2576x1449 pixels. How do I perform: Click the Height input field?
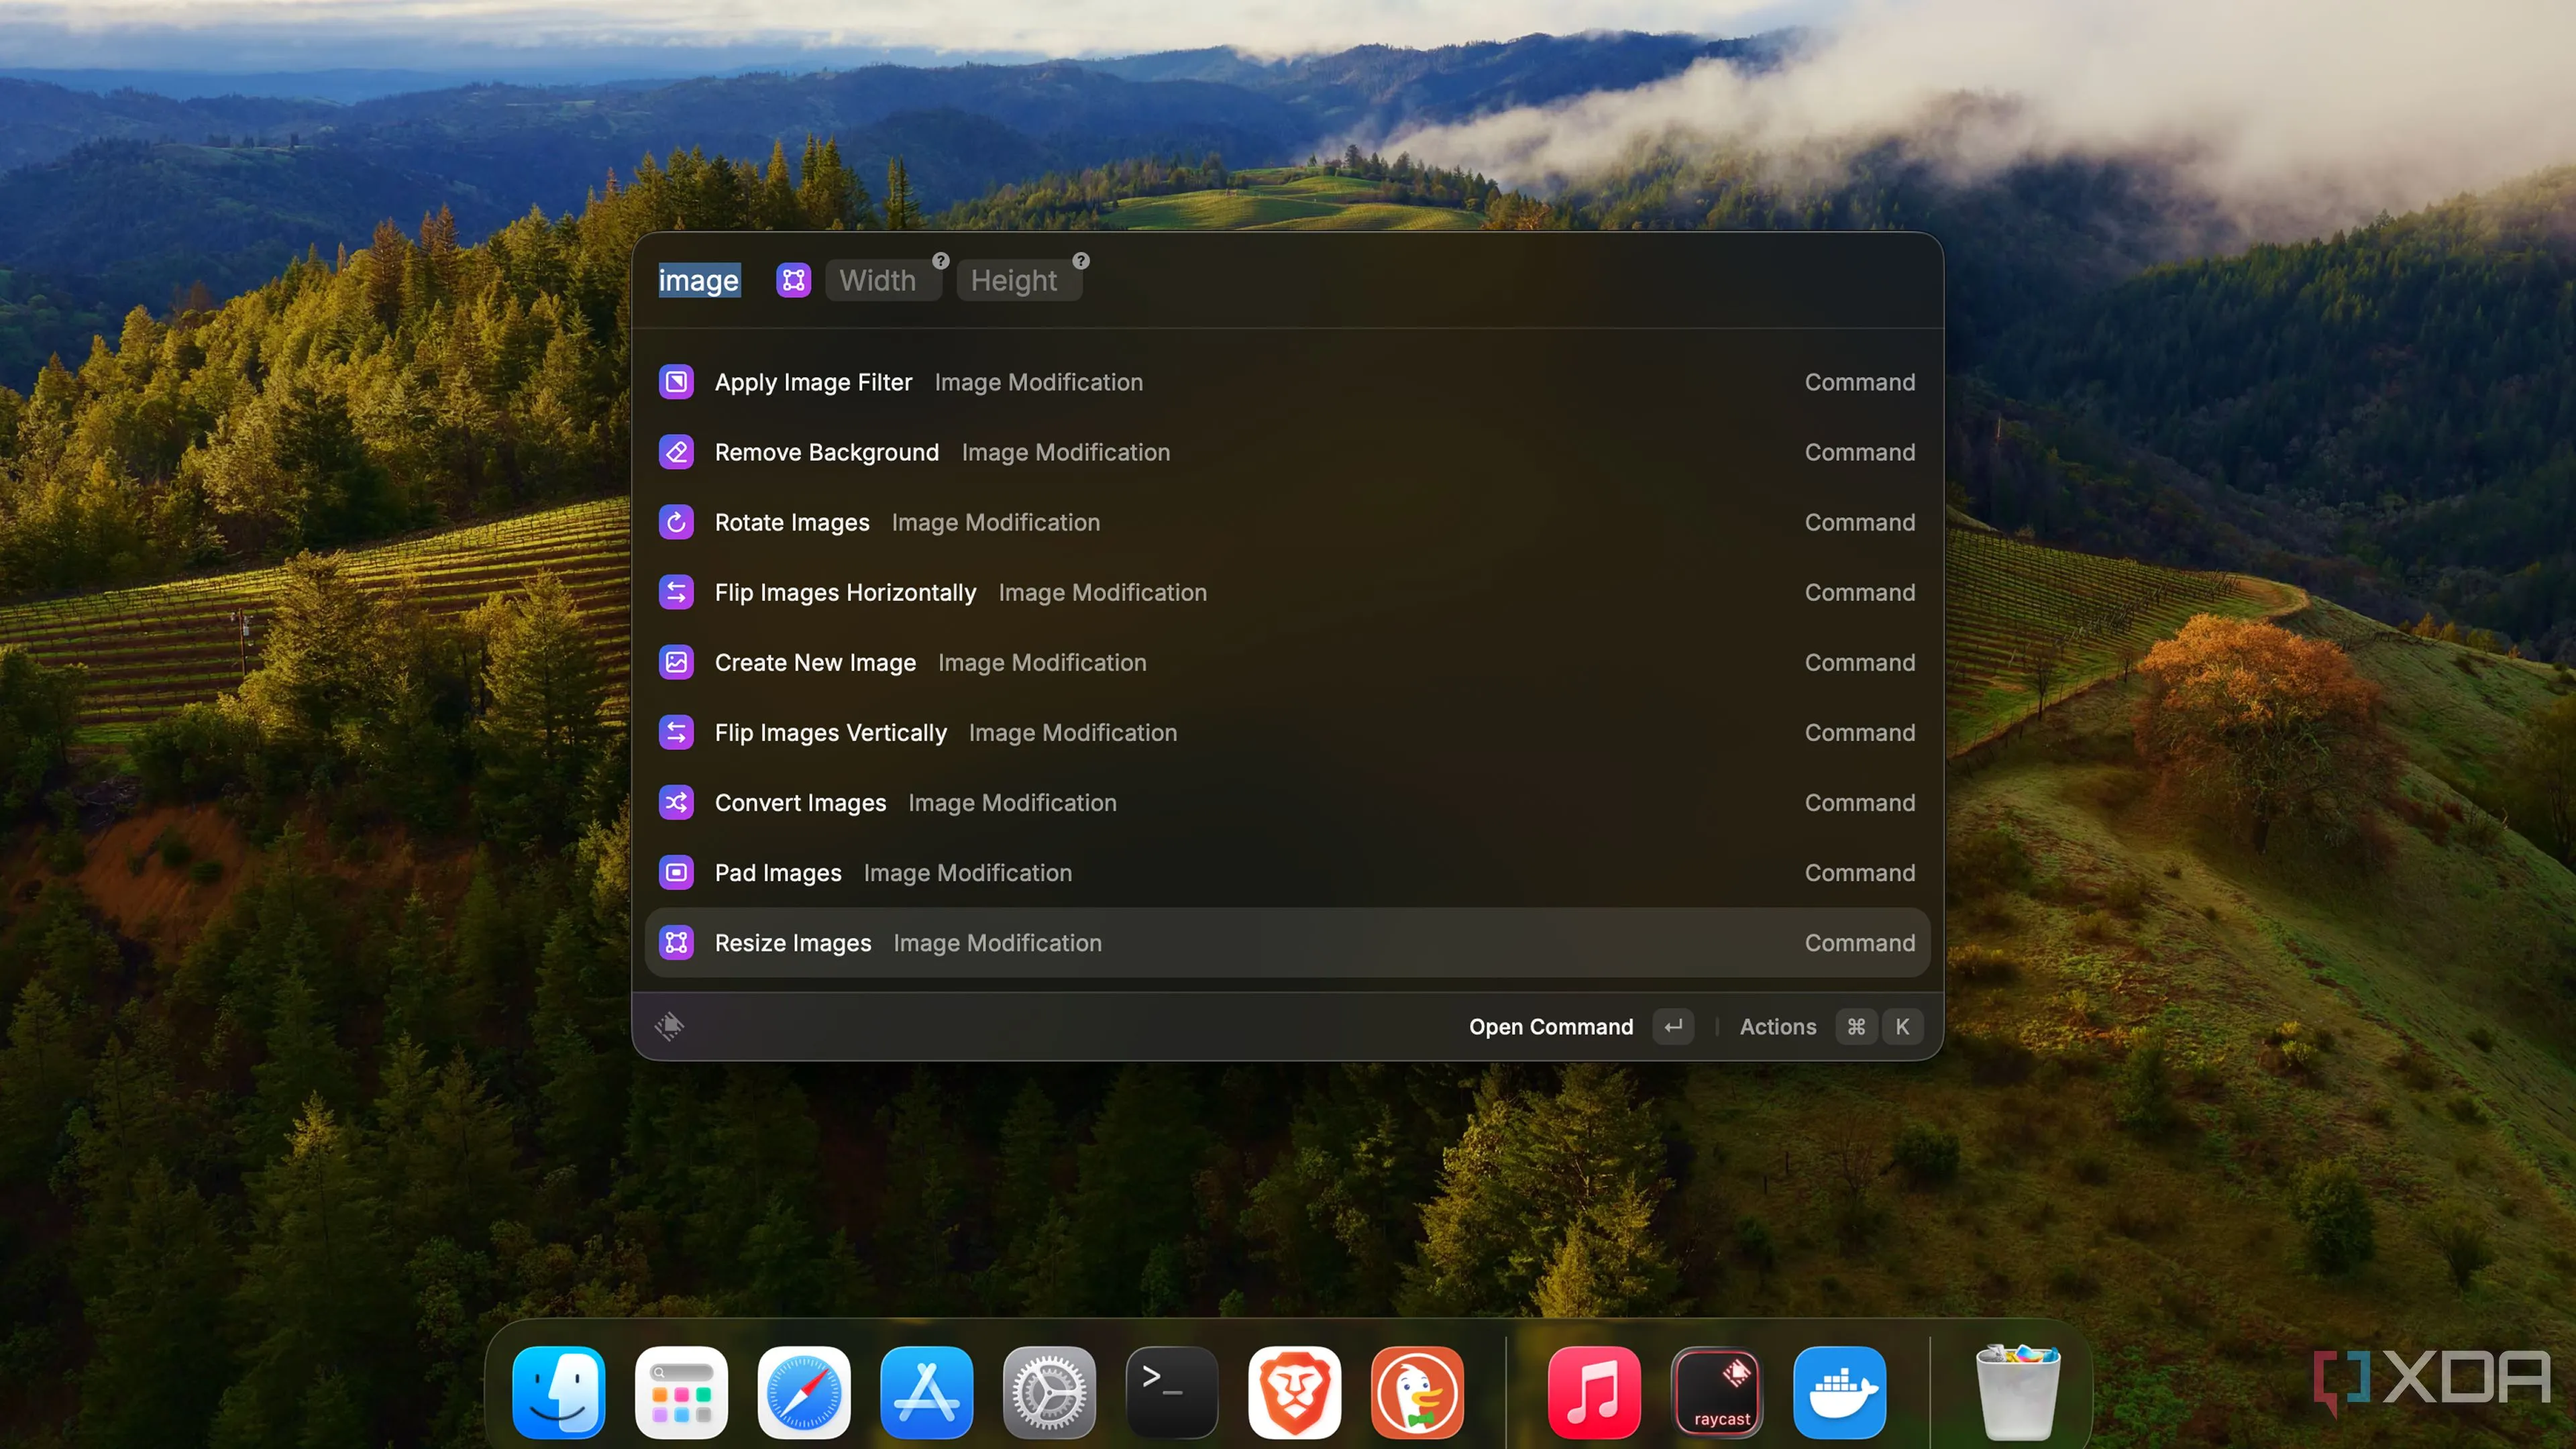pyautogui.click(x=1013, y=281)
